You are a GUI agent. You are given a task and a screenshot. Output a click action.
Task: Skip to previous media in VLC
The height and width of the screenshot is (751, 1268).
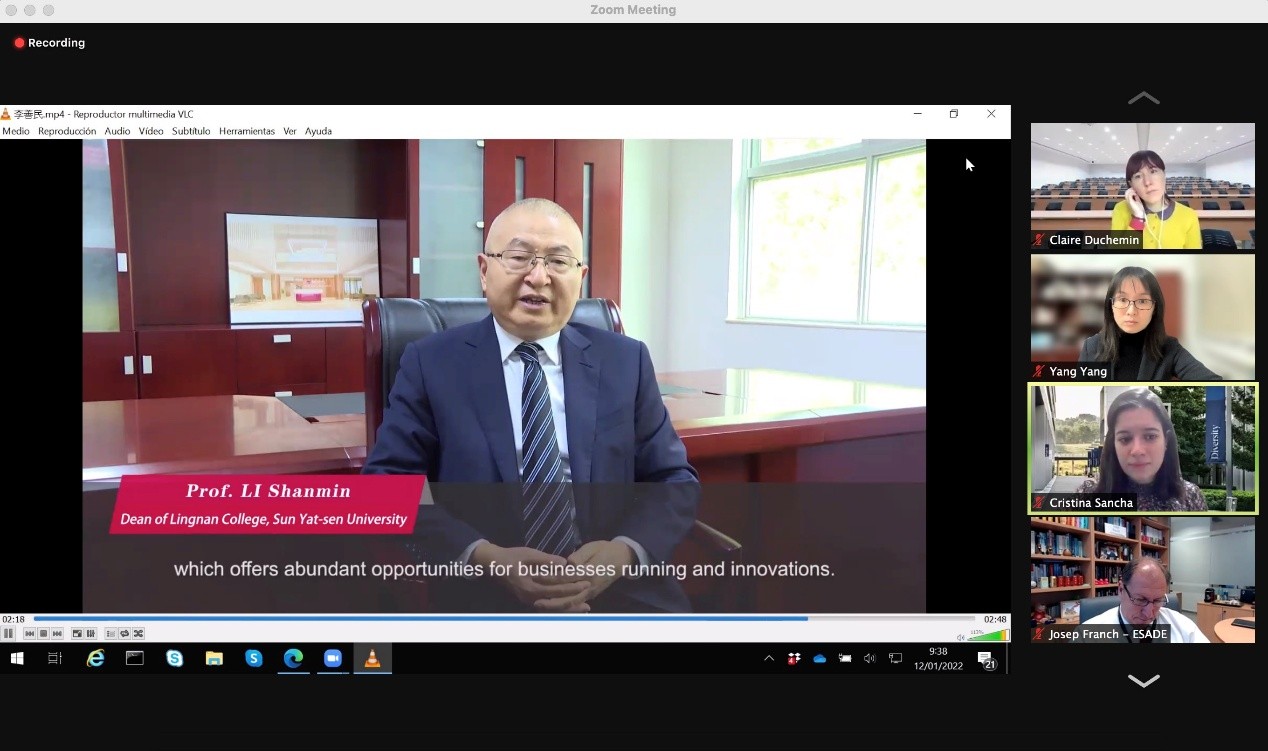(x=29, y=634)
